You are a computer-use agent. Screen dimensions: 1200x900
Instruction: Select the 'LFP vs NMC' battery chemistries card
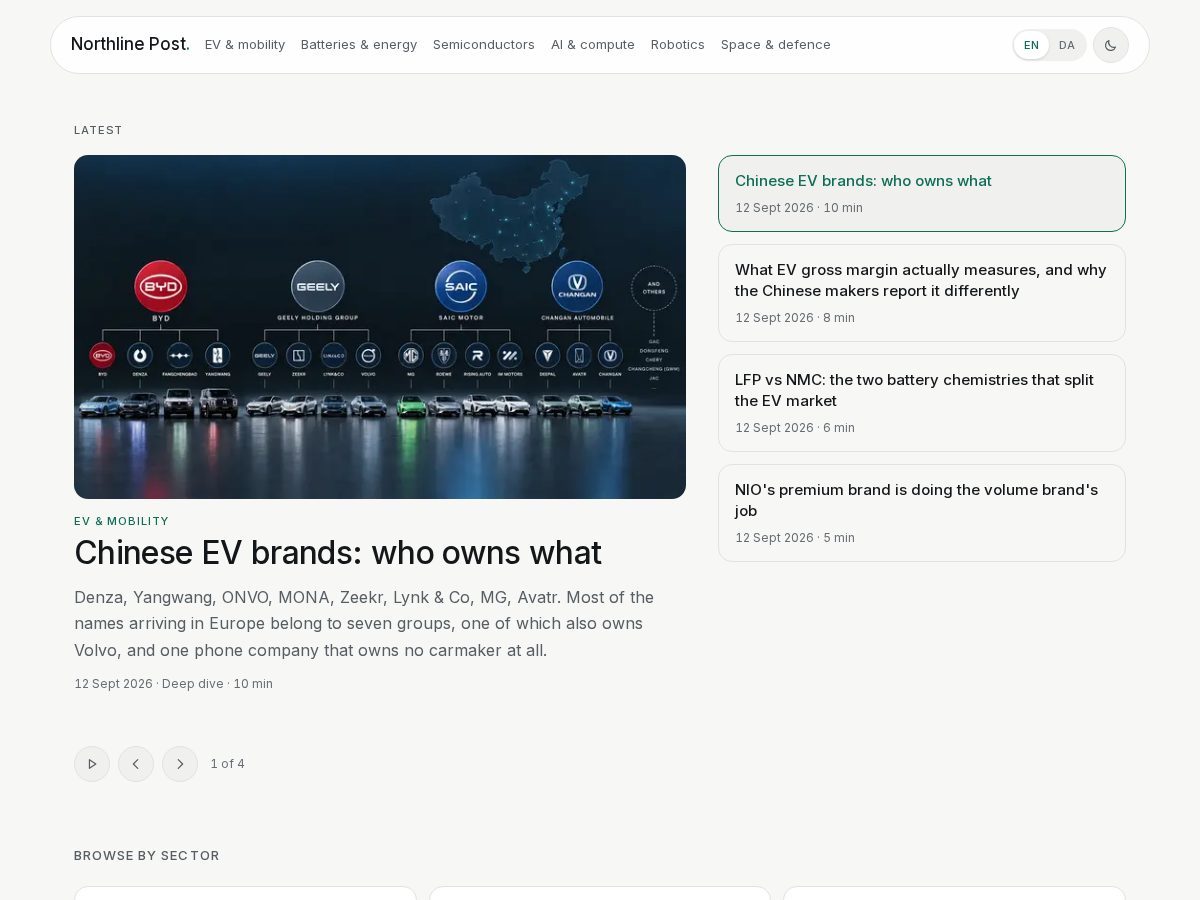click(x=922, y=403)
